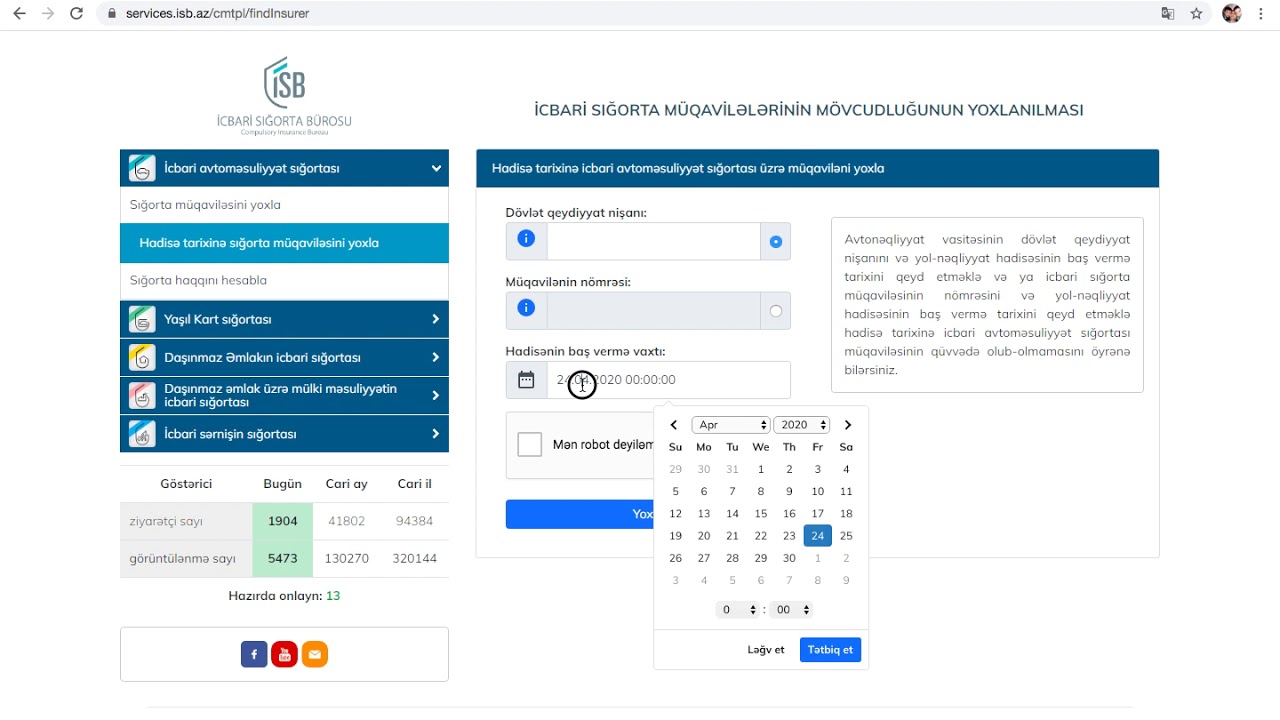
Task: Open the Chrome profile avatar
Action: 1232,14
